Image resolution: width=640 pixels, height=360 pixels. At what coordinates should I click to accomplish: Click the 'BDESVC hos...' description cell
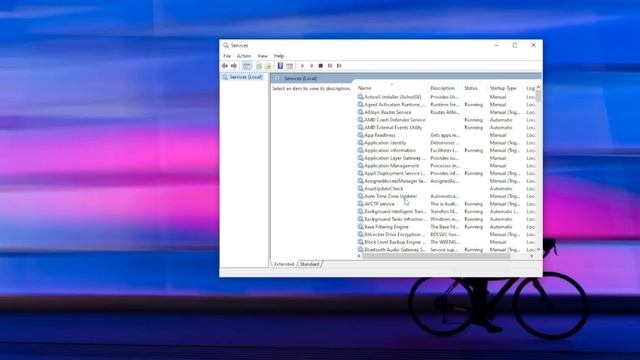(445, 234)
